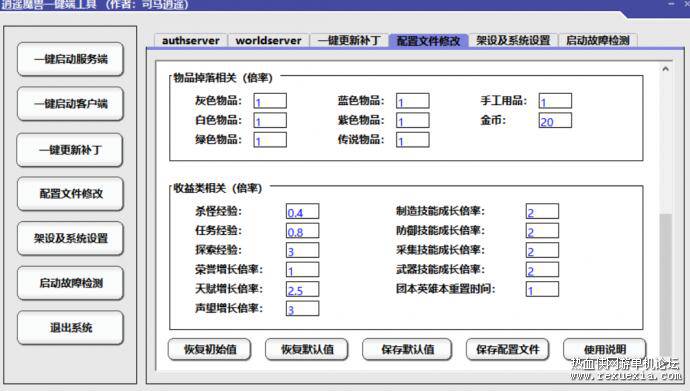
Task: Open the 架设及系统设置 tab
Action: coord(513,40)
